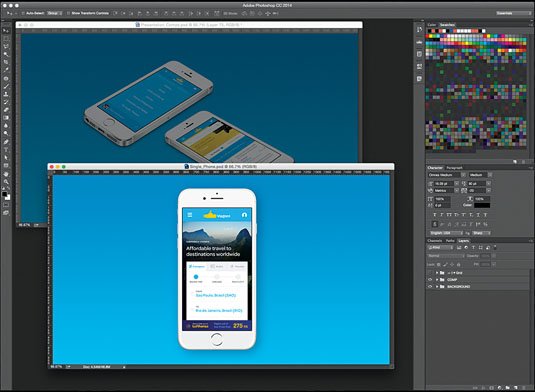Enable Show Transform Controls checkbox
This screenshot has height=392, width=535.
tap(68, 13)
